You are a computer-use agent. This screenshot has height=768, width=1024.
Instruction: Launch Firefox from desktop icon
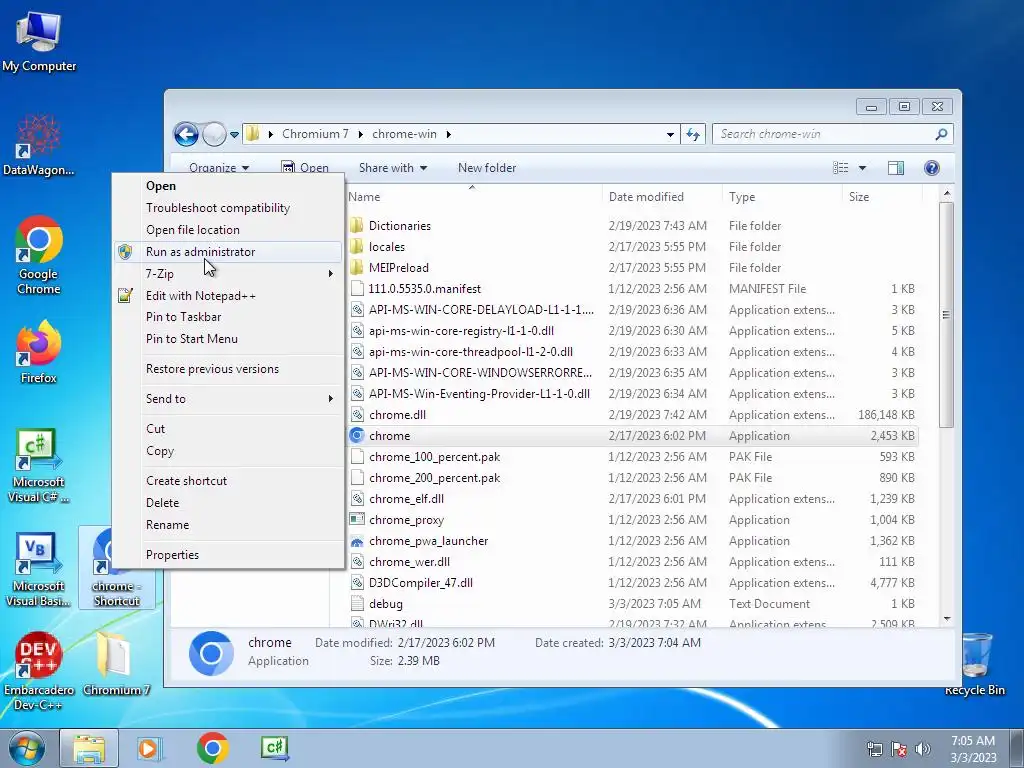[x=39, y=351]
